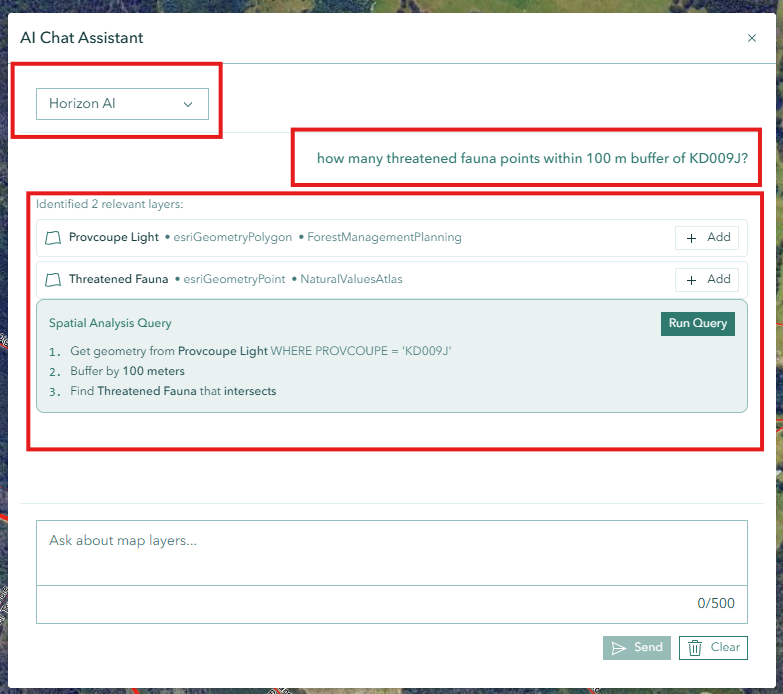Click the paper plane Send icon
This screenshot has height=694, width=783.
(x=619, y=648)
